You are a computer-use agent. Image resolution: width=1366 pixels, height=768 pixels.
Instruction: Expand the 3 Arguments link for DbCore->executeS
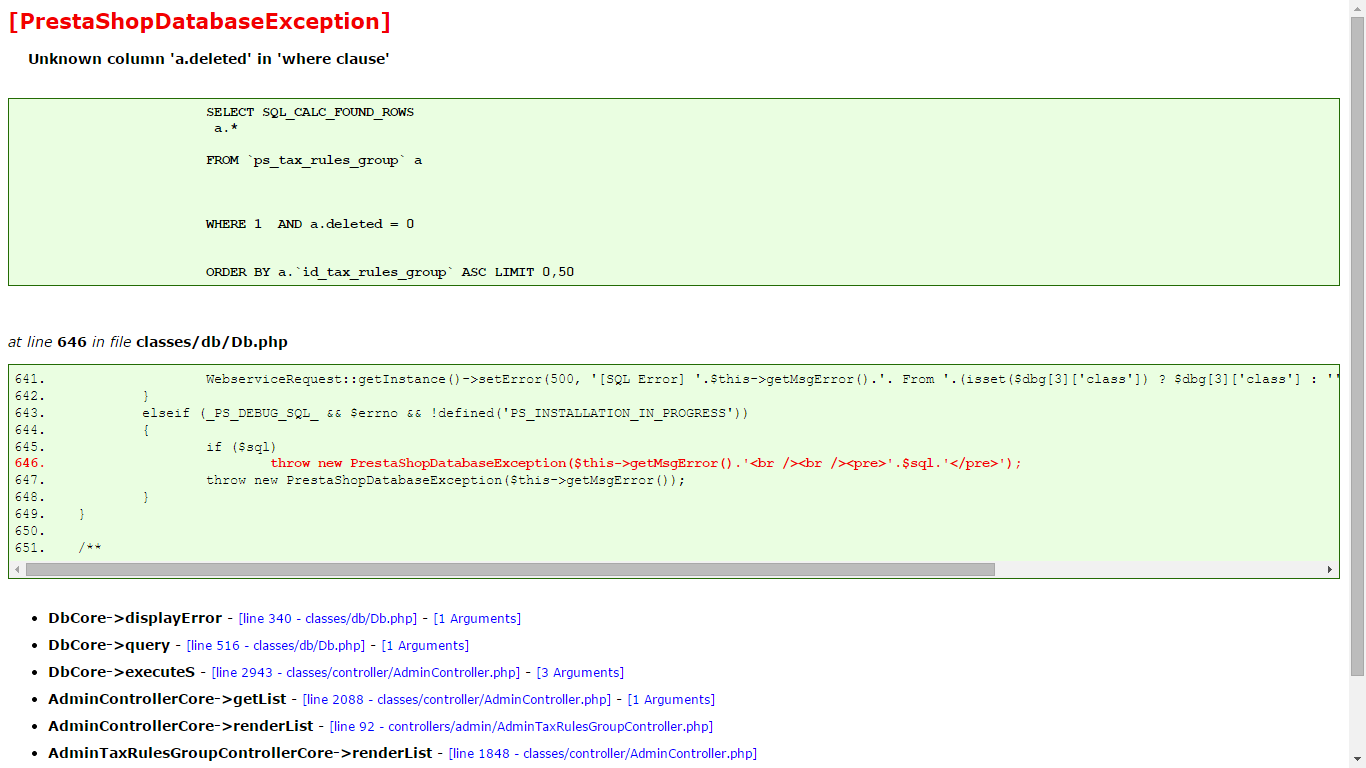coord(580,673)
